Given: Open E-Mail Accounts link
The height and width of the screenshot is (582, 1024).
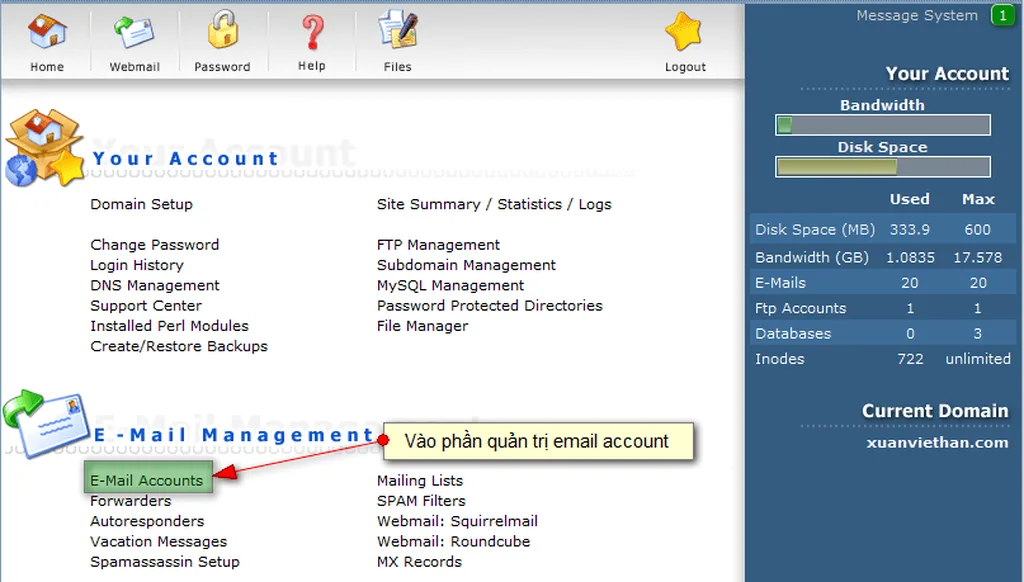Looking at the screenshot, I should pos(147,481).
